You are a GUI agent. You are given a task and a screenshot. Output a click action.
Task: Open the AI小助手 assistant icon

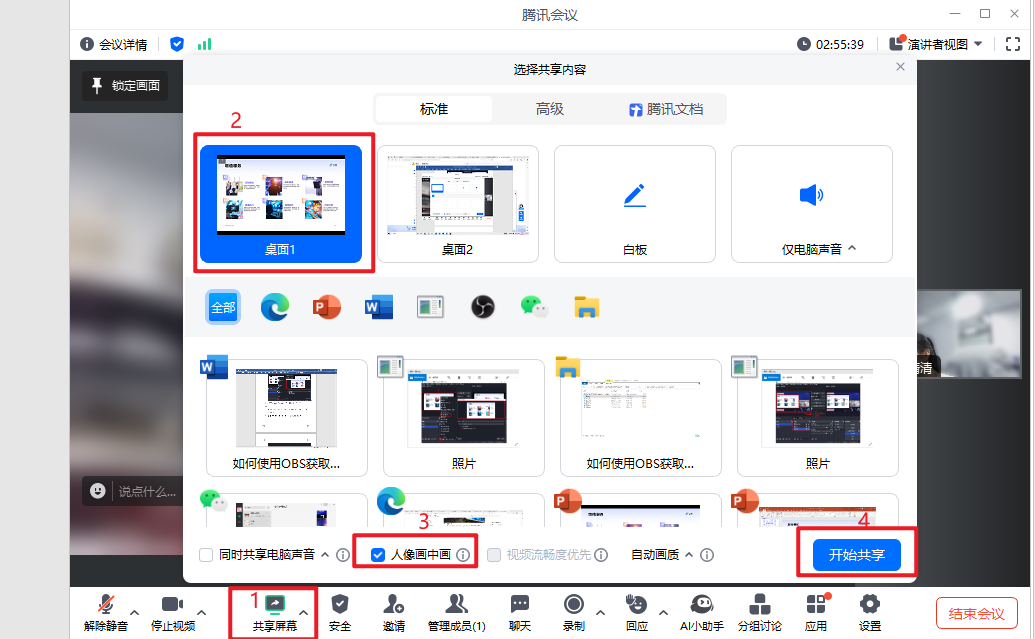(x=701, y=605)
